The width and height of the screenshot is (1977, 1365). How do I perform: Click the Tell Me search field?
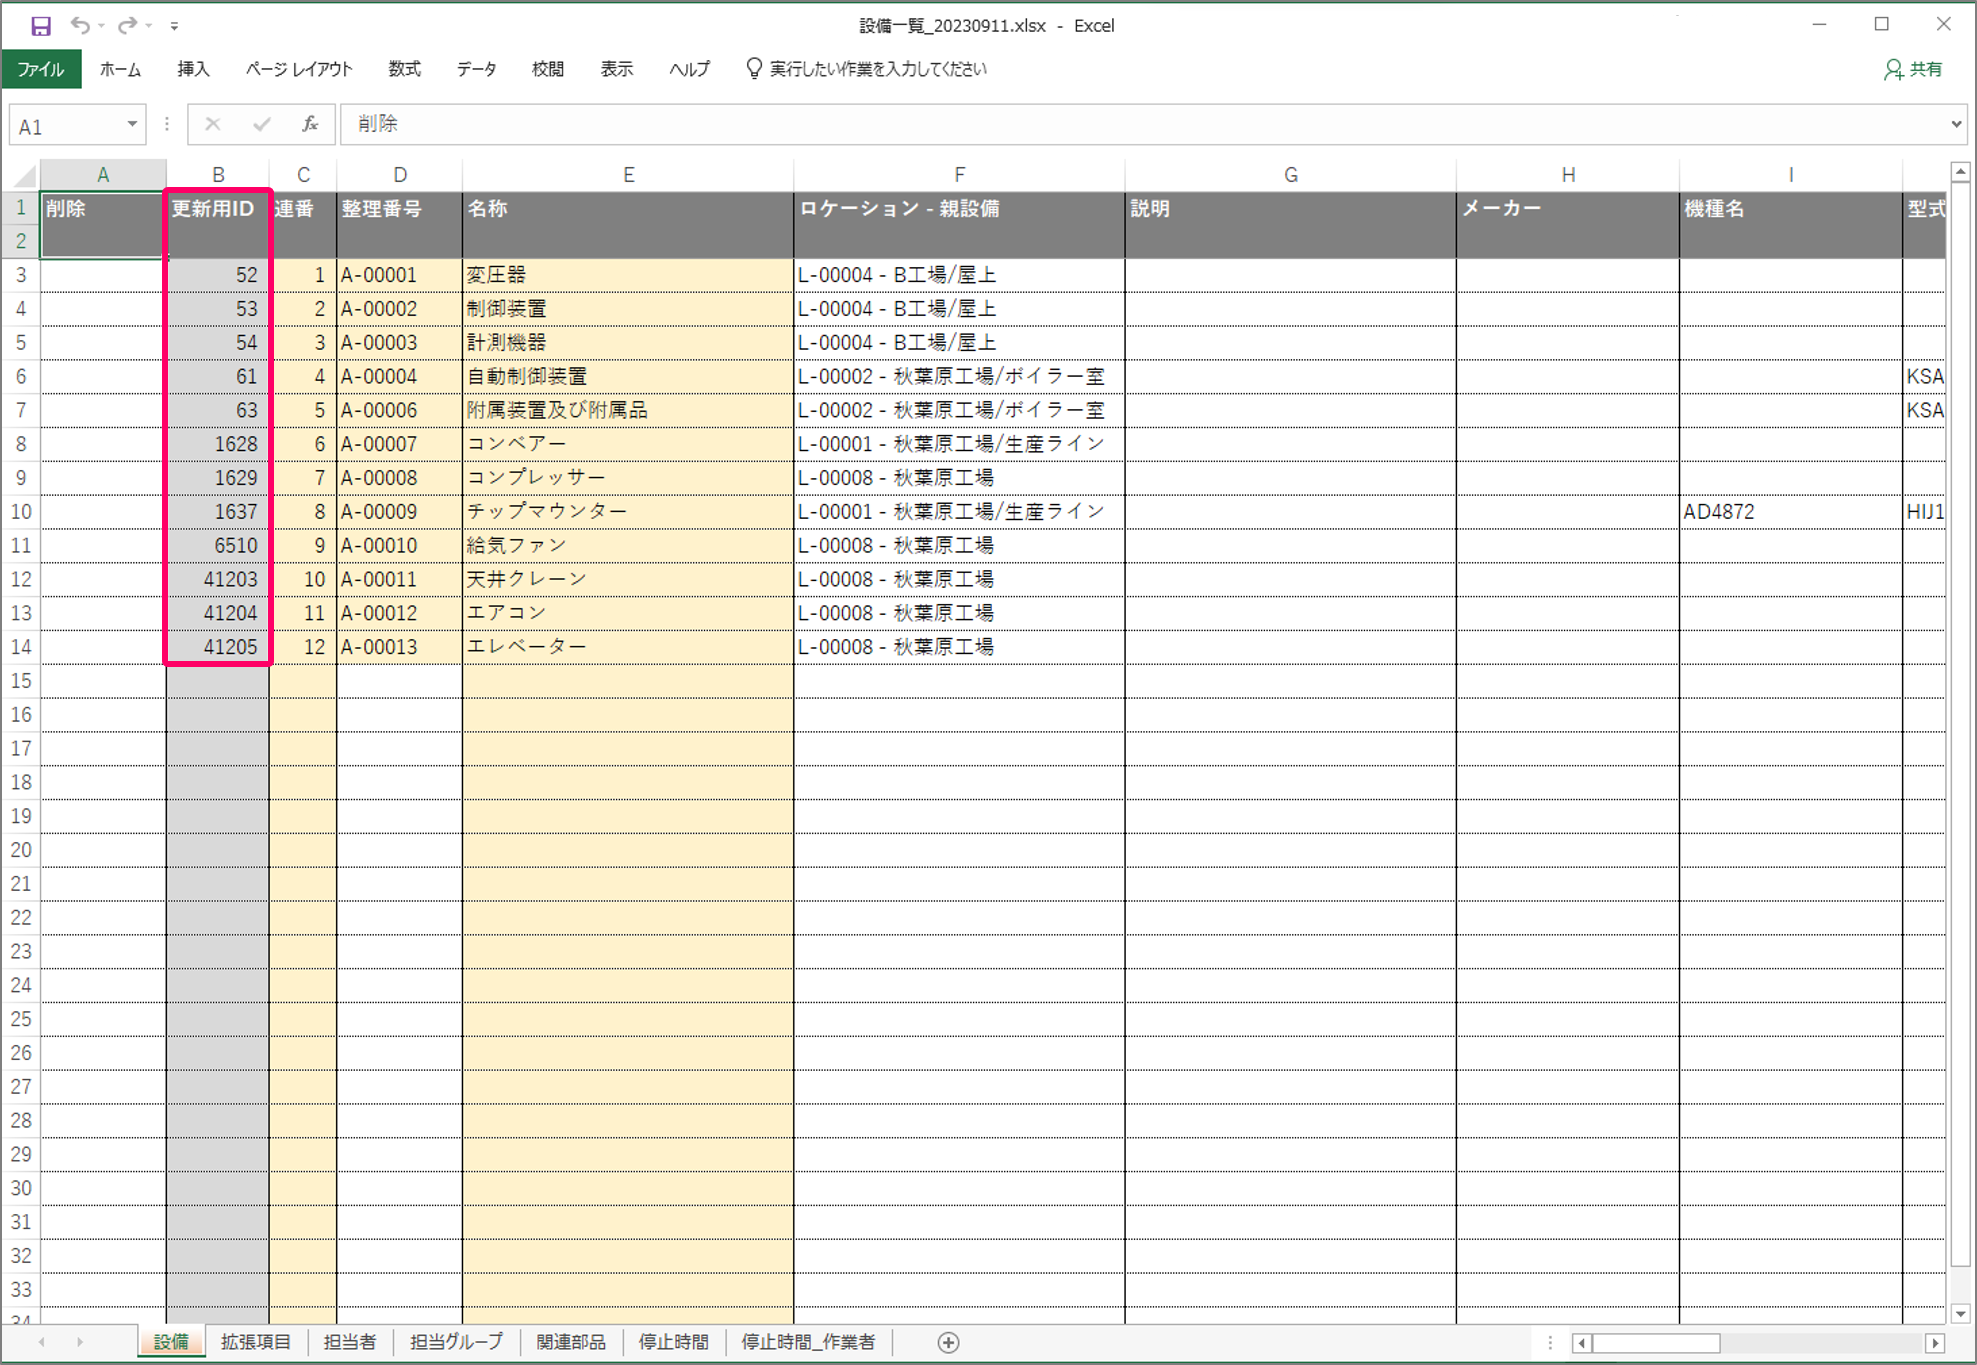point(875,68)
